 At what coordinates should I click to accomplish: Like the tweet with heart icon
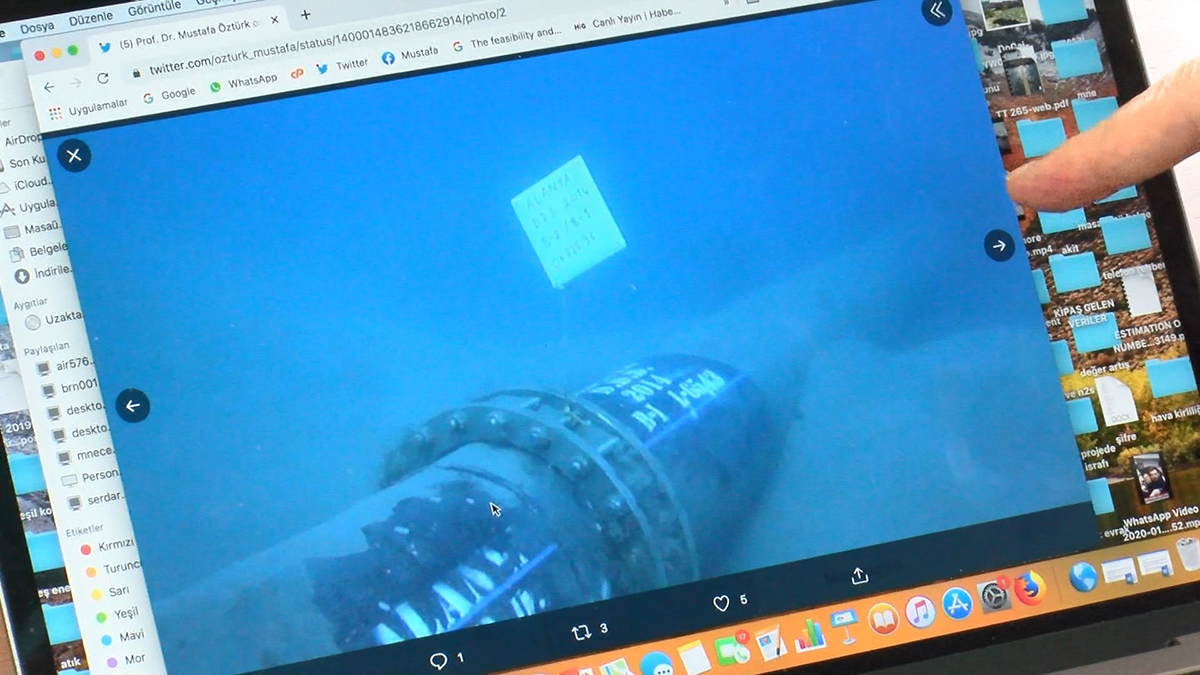(721, 603)
